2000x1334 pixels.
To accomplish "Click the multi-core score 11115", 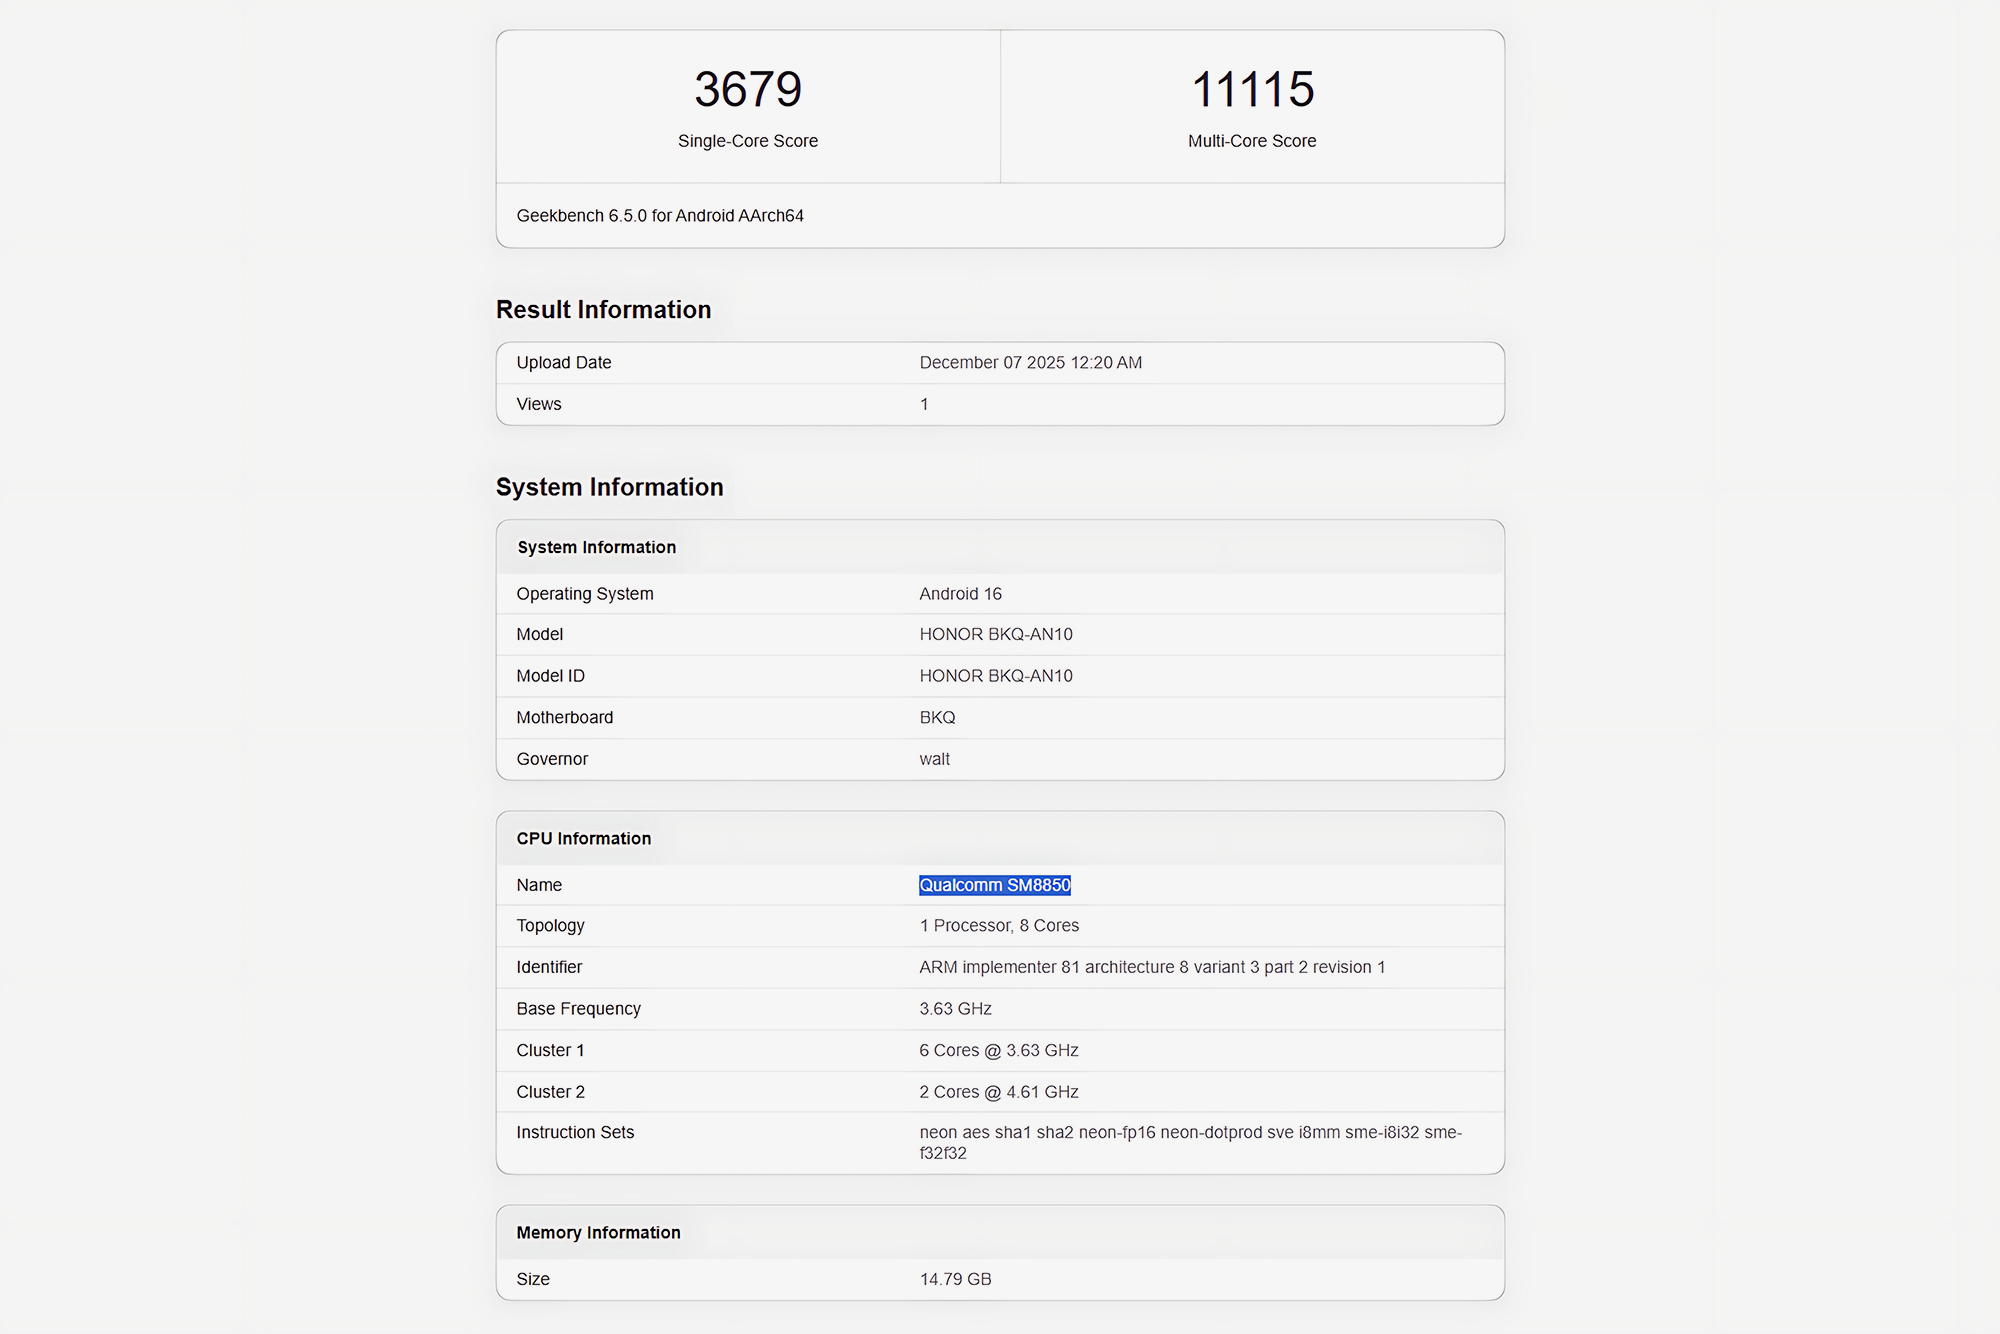I will [x=1252, y=90].
